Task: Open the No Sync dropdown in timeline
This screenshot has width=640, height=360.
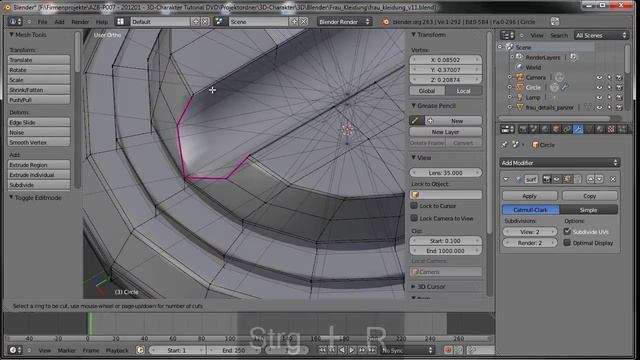Action: 407,350
